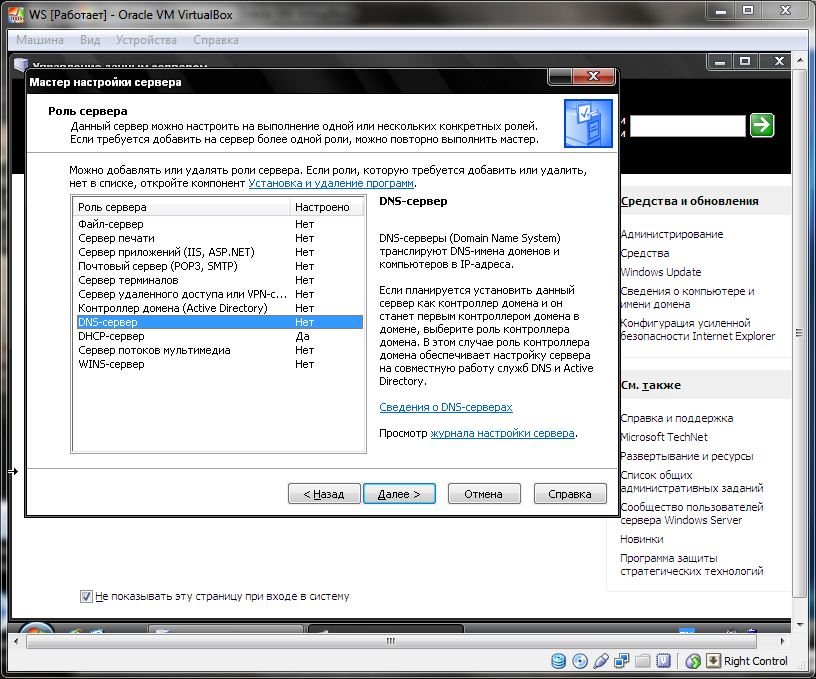Click the vertical scrollbar down arrow

coord(800,624)
